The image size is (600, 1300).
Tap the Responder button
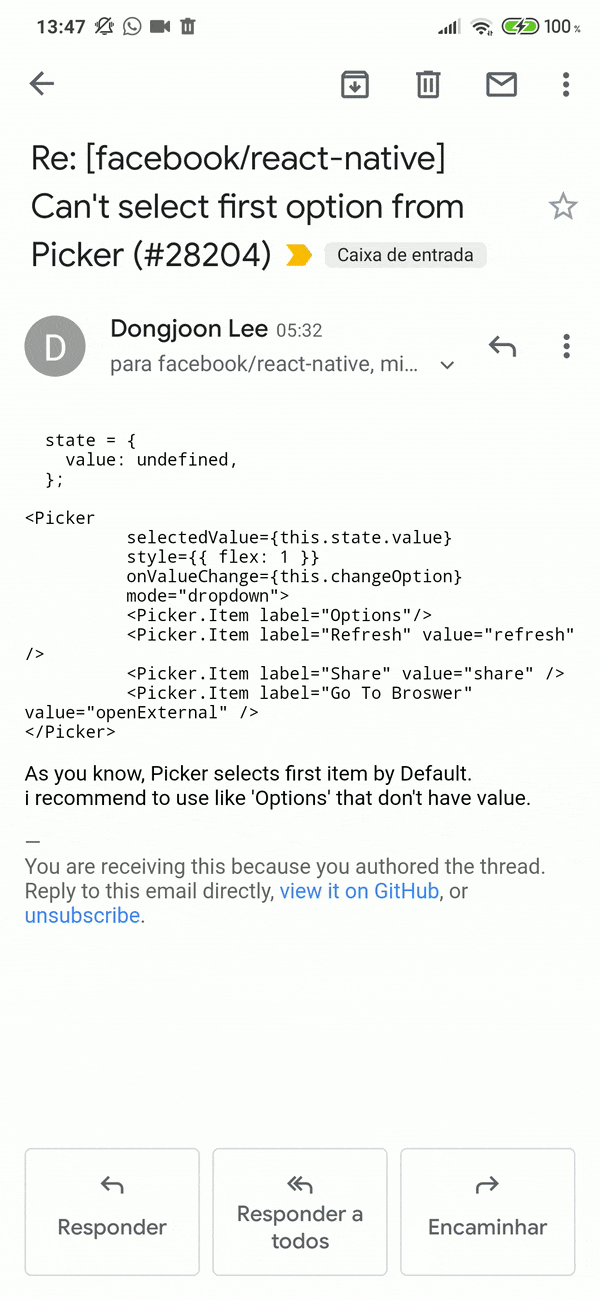pos(111,1211)
